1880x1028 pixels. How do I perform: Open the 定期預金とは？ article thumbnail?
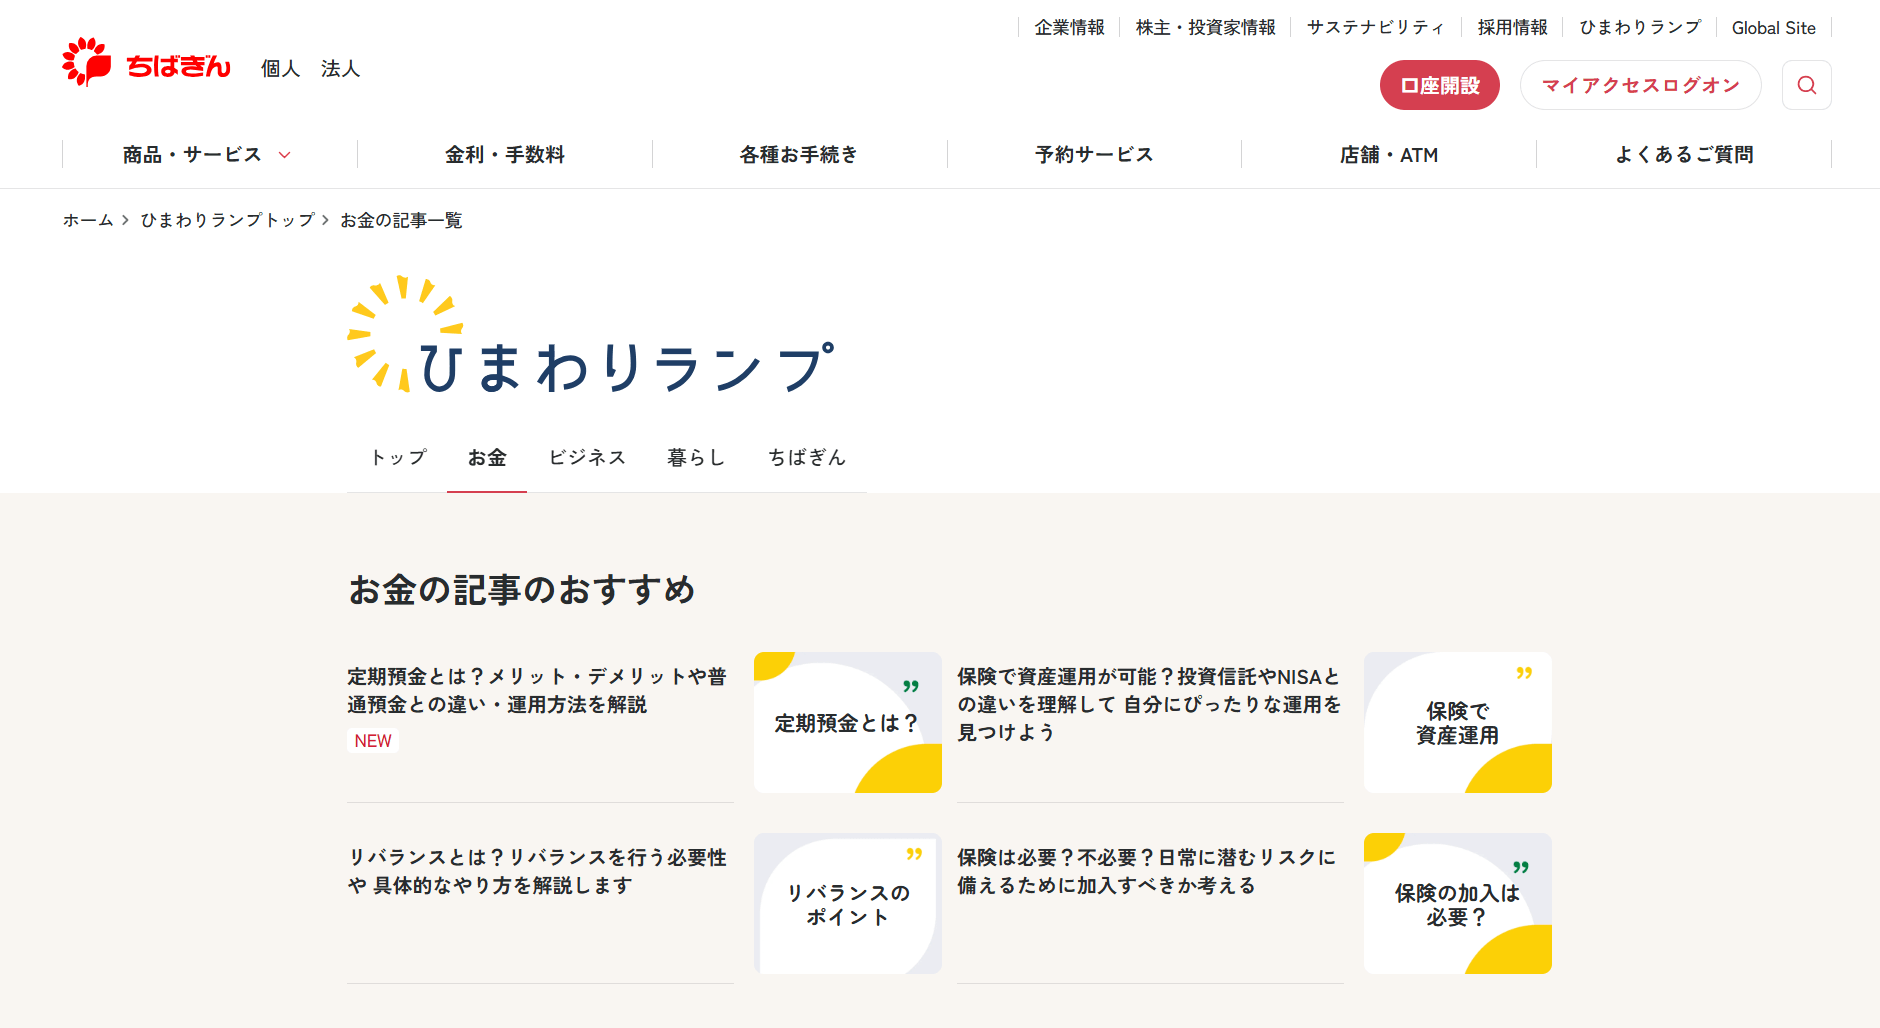pyautogui.click(x=847, y=723)
